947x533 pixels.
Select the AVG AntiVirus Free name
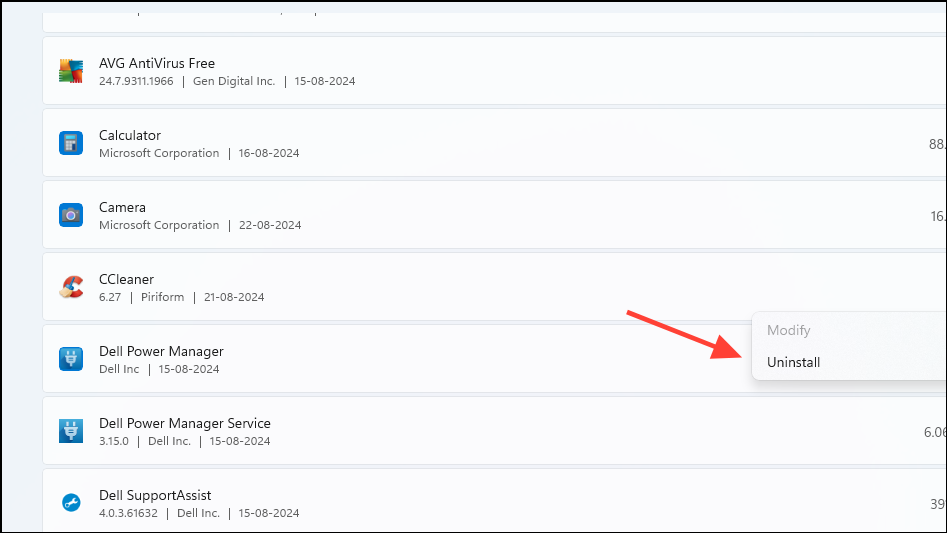pos(157,63)
